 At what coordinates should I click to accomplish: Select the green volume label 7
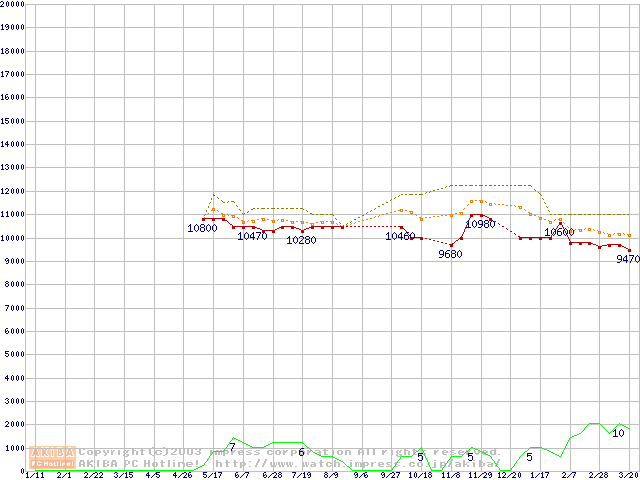232,447
